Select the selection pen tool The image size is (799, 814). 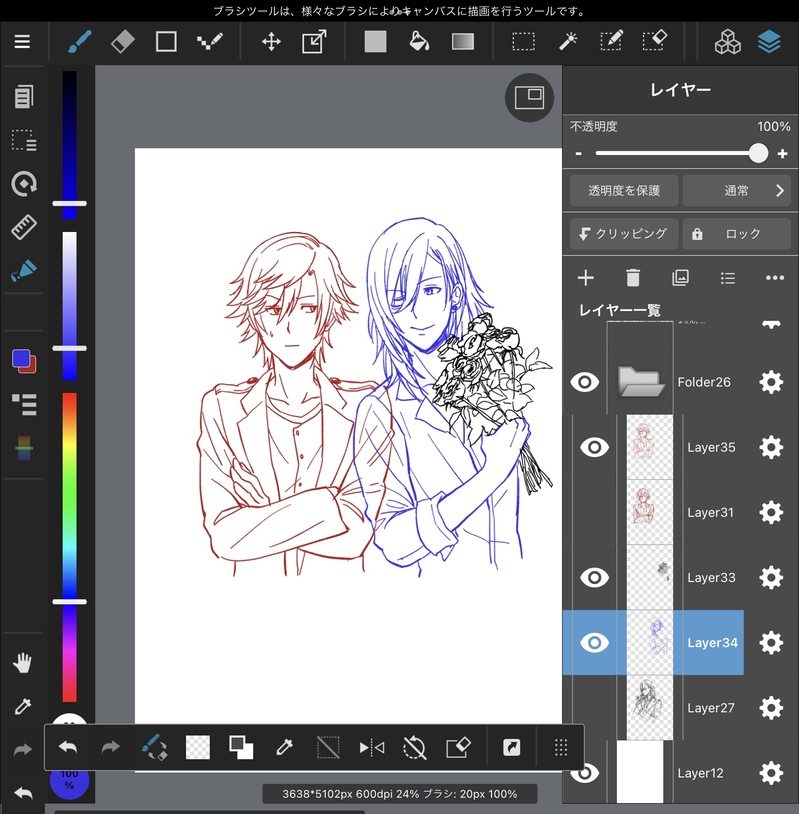[611, 41]
